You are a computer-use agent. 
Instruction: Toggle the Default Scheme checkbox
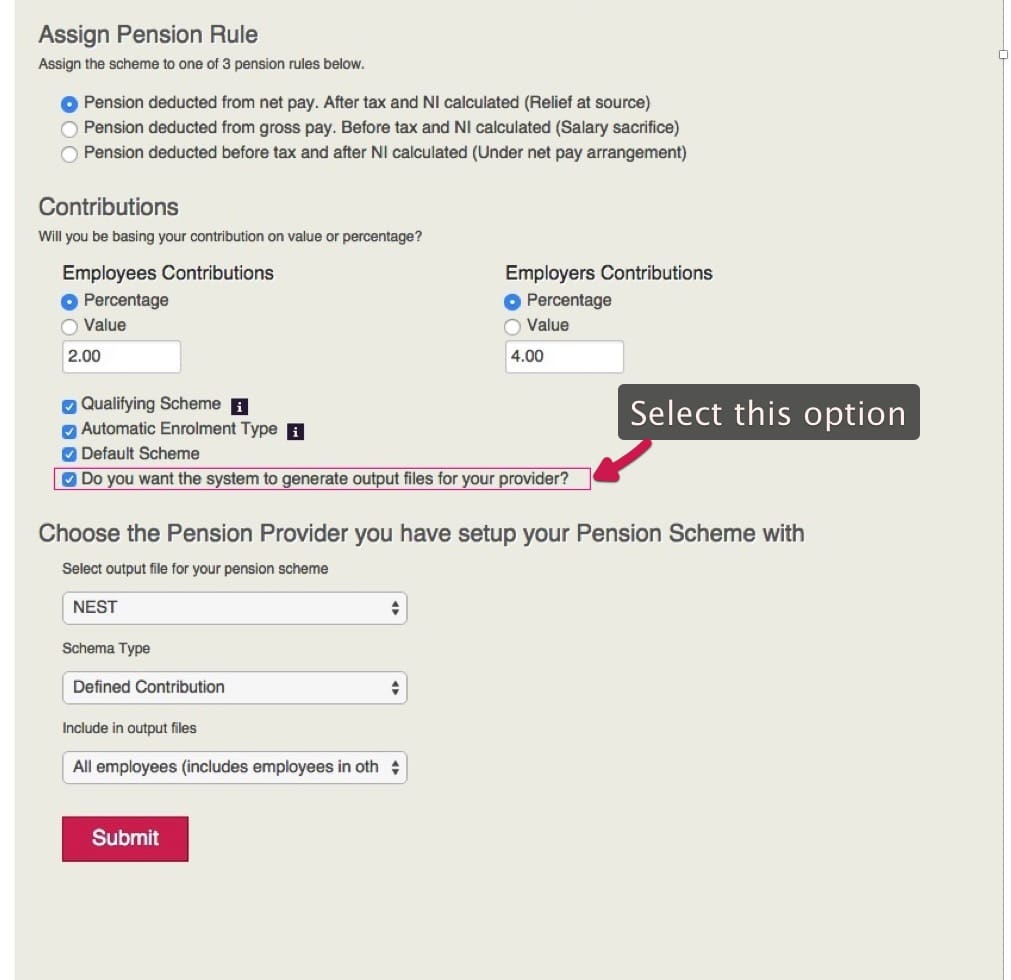69,455
